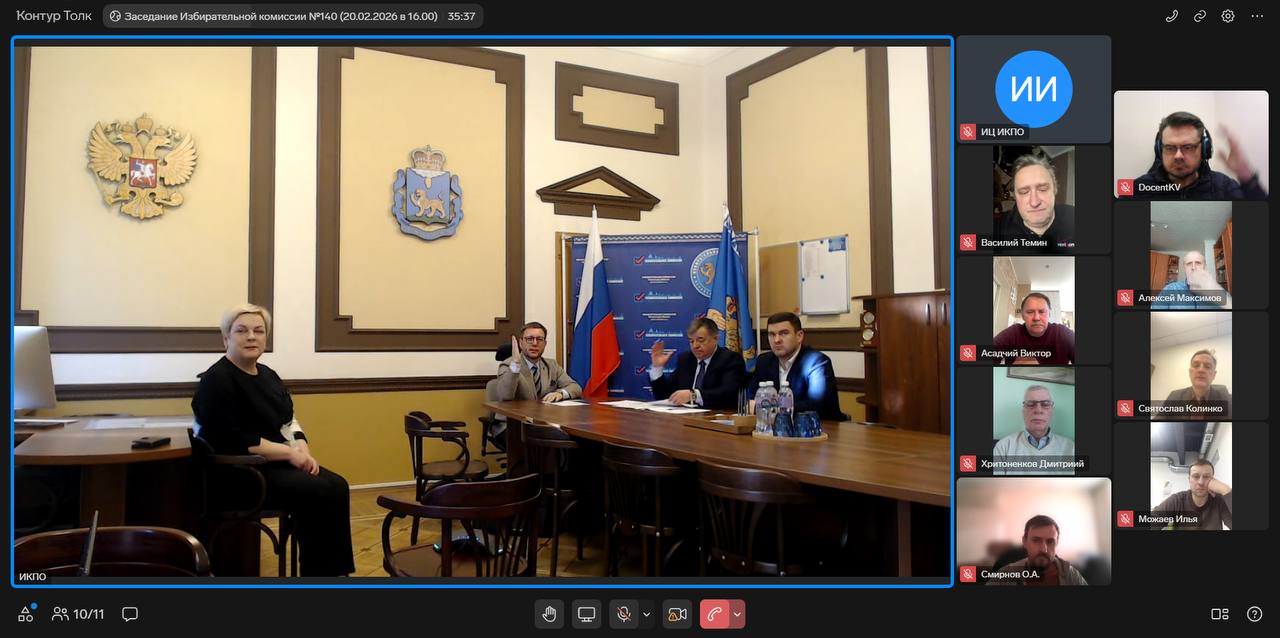The height and width of the screenshot is (638, 1280).
Task: Change the video layout view
Action: point(1220,614)
